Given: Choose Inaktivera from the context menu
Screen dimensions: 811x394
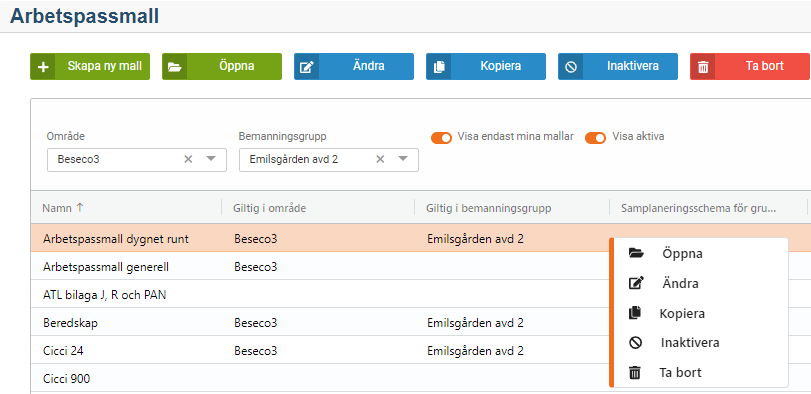Looking at the screenshot, I should [690, 342].
